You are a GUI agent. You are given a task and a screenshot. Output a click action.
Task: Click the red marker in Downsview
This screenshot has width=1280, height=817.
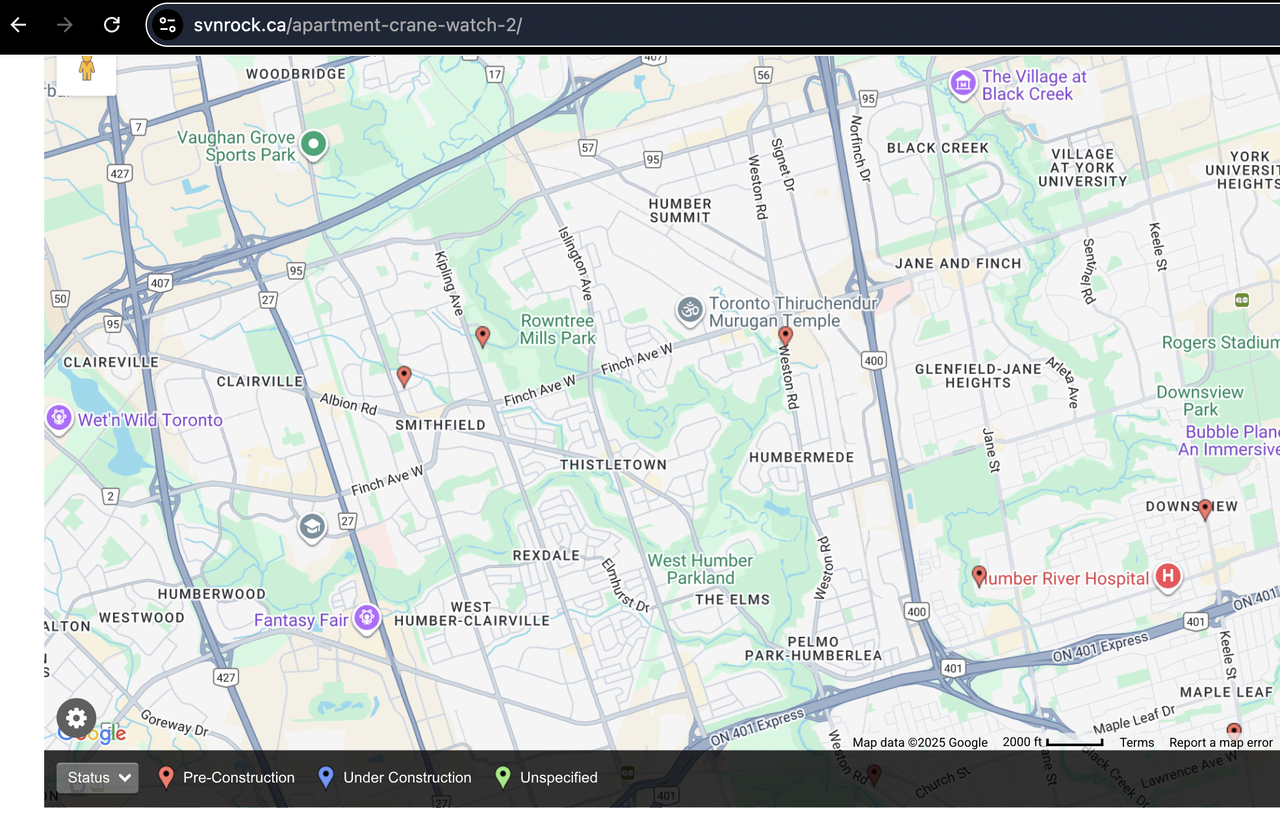(1205, 509)
